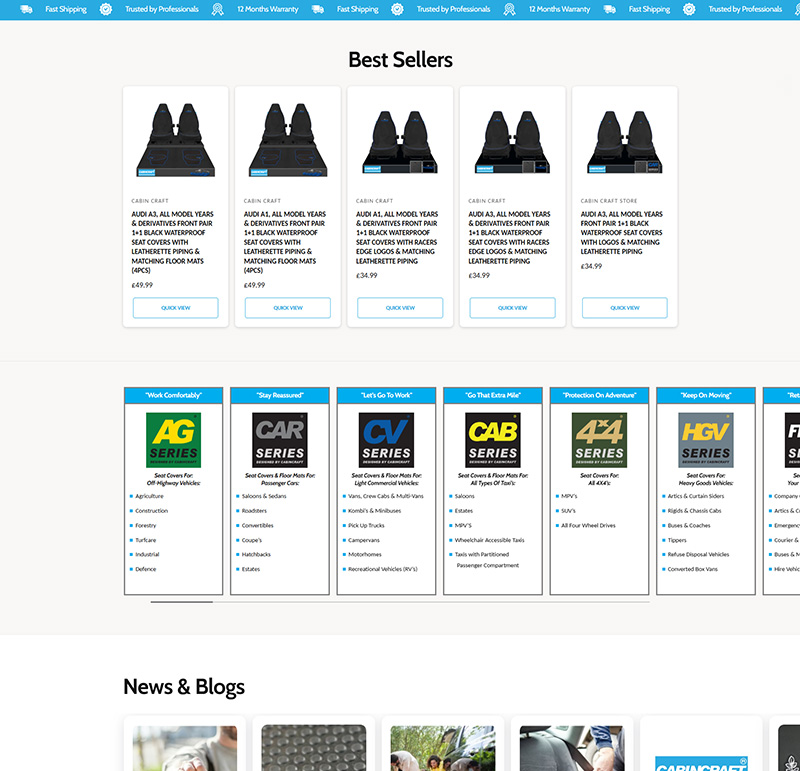Click "Forestry" in AG Series list
This screenshot has height=771, width=800.
(146, 526)
